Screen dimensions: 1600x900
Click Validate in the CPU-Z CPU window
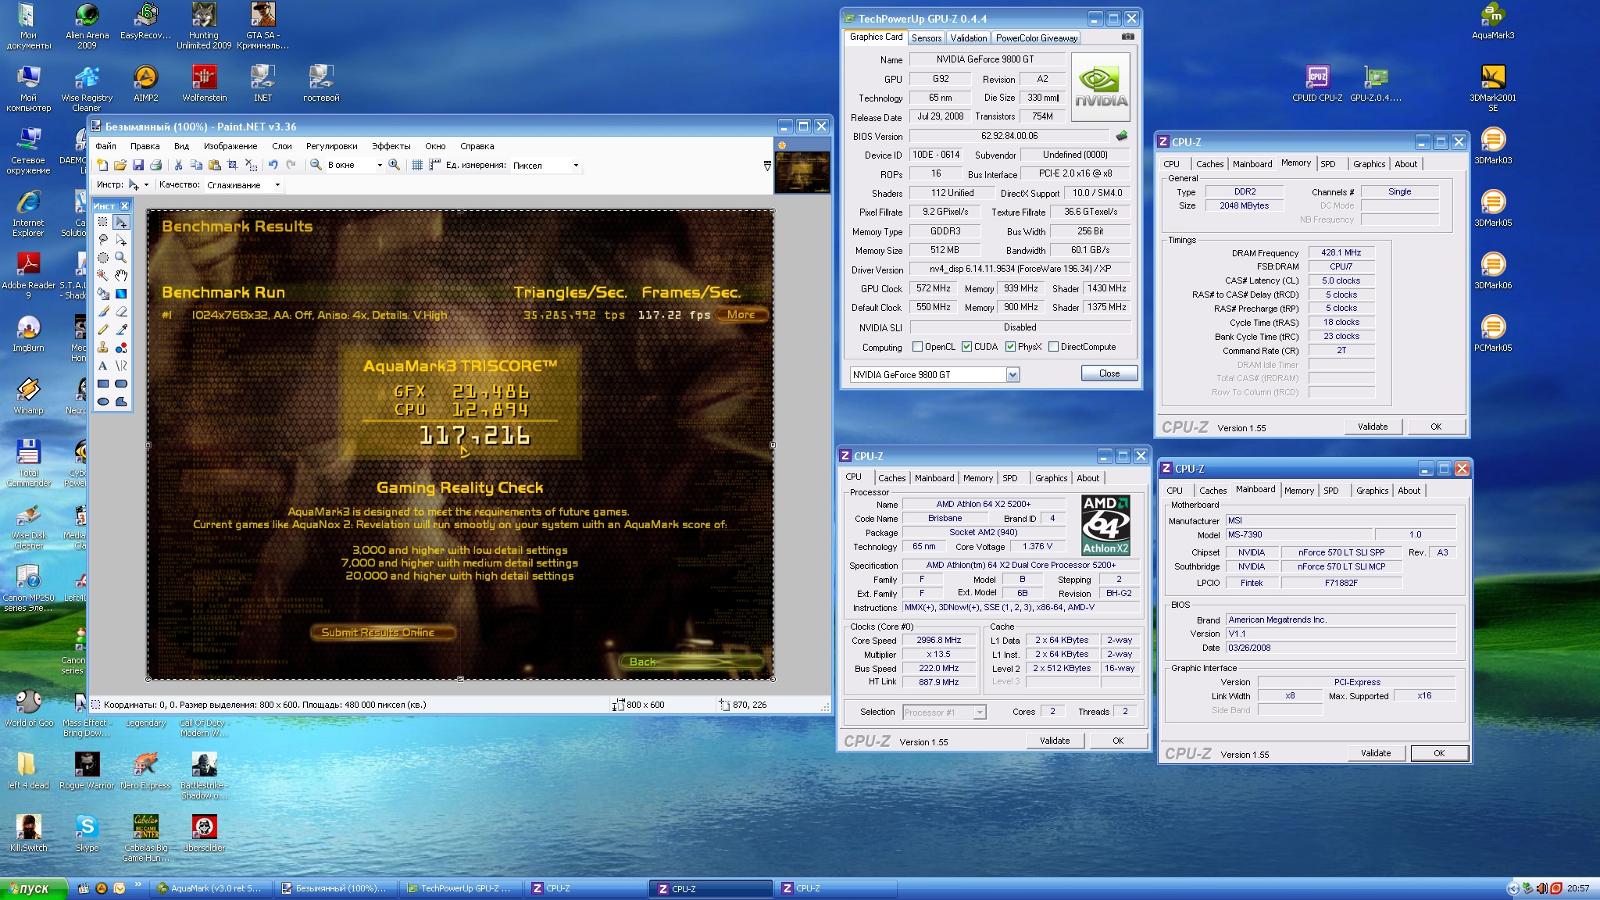1054,741
